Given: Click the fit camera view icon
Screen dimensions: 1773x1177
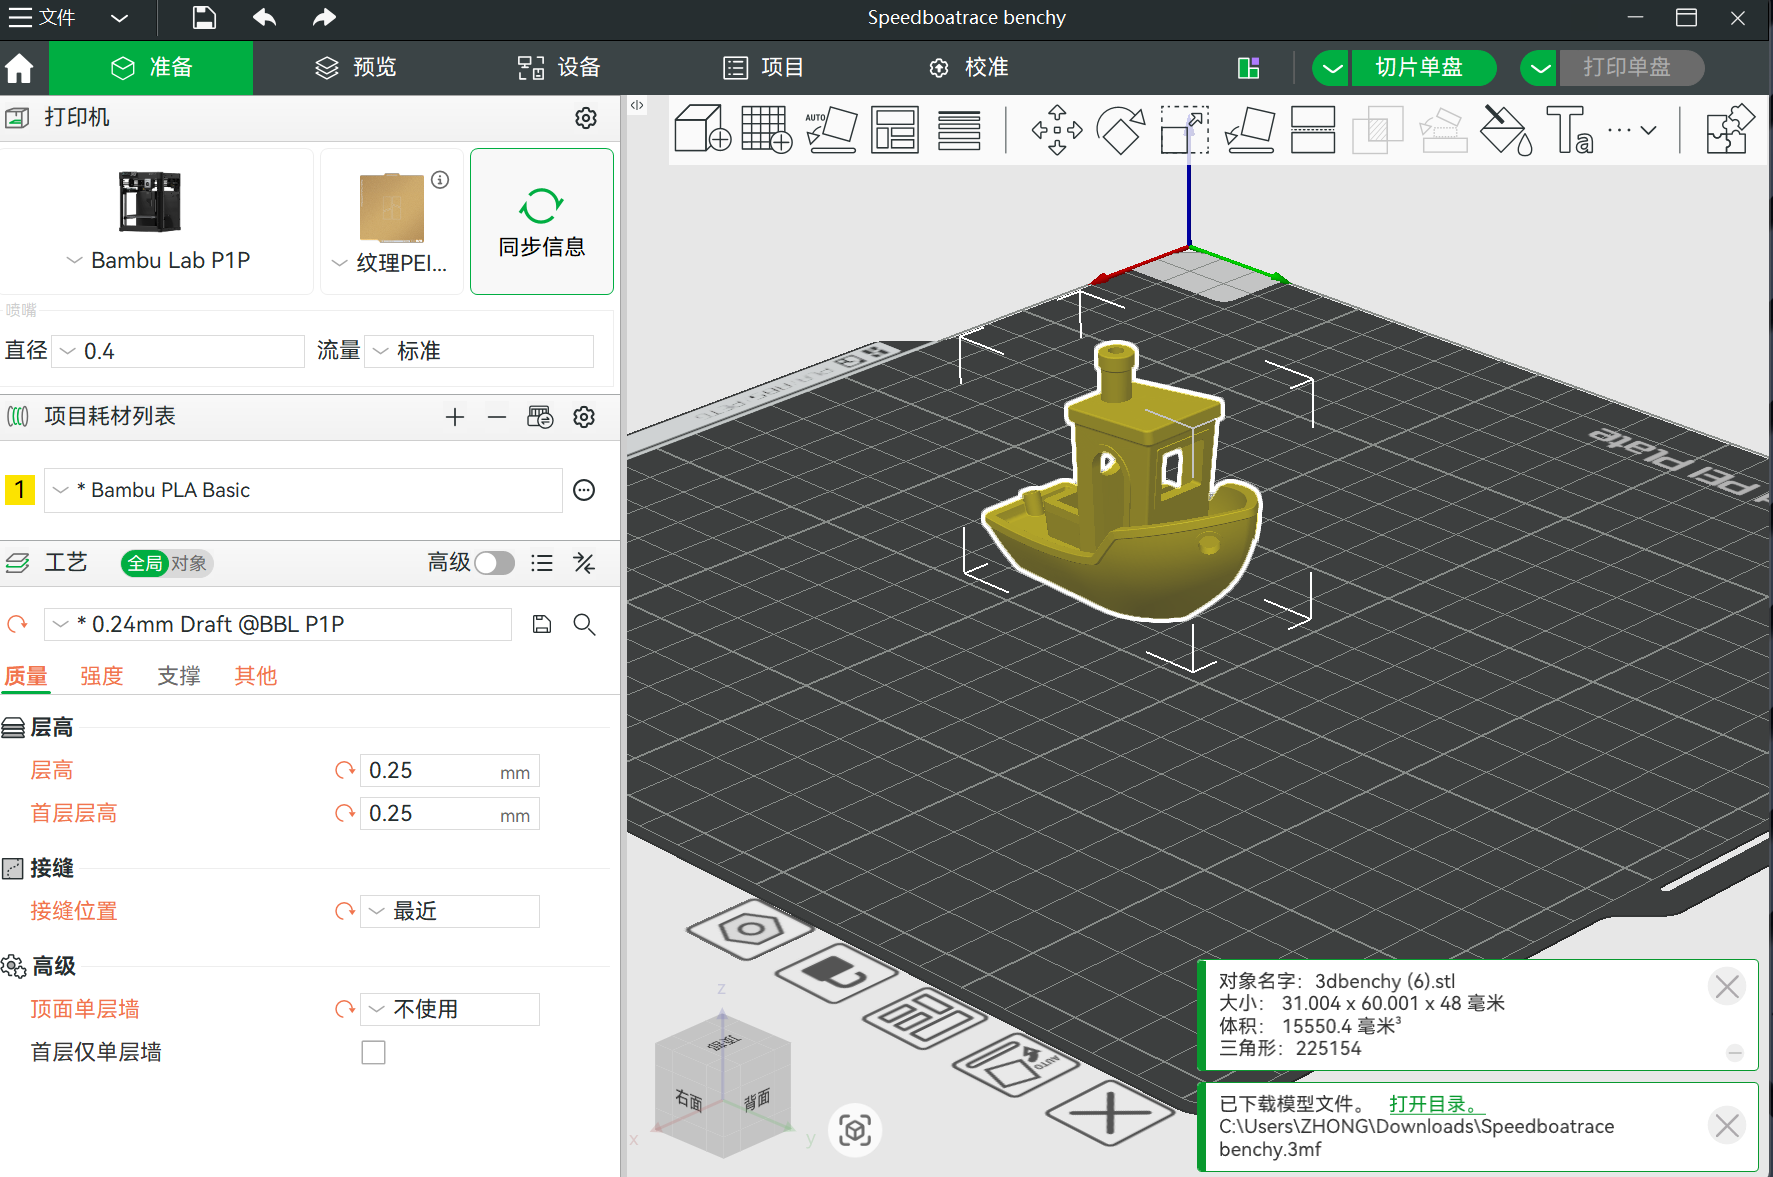Looking at the screenshot, I should pyautogui.click(x=855, y=1130).
